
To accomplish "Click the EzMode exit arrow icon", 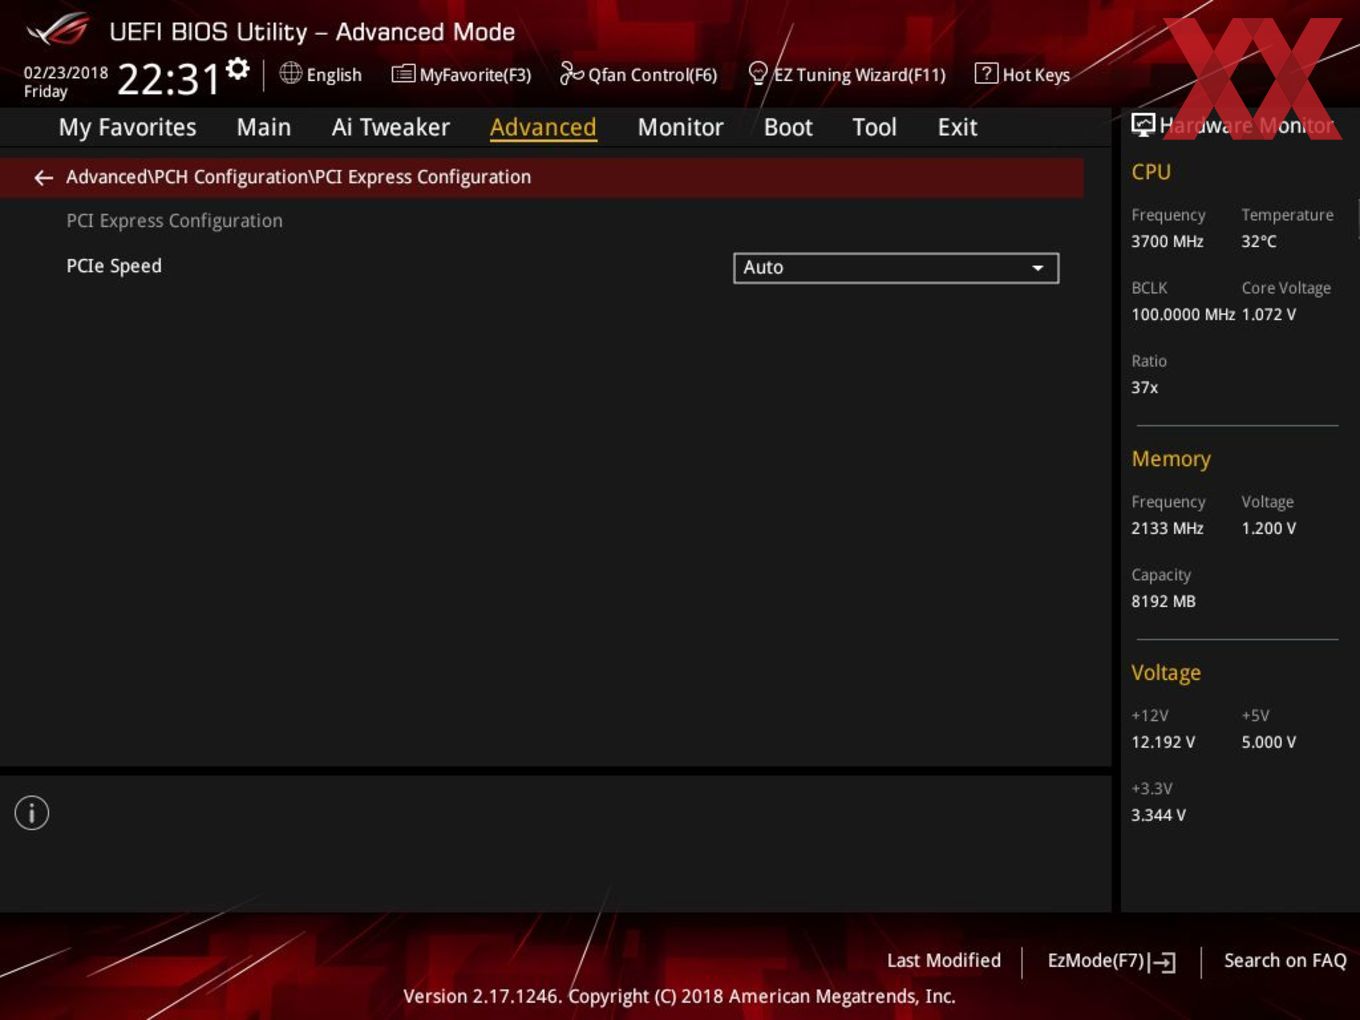I will click(x=1163, y=962).
